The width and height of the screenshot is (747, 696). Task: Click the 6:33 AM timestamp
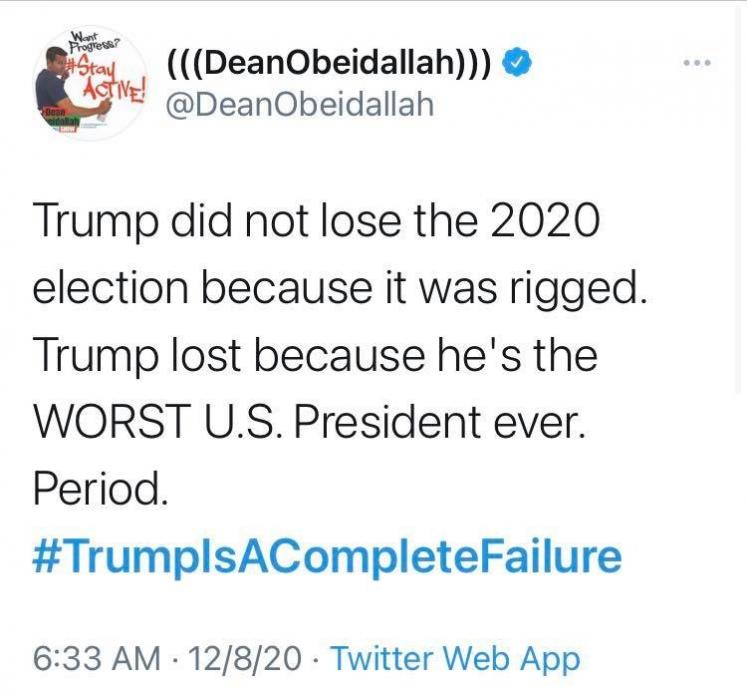click(x=97, y=659)
